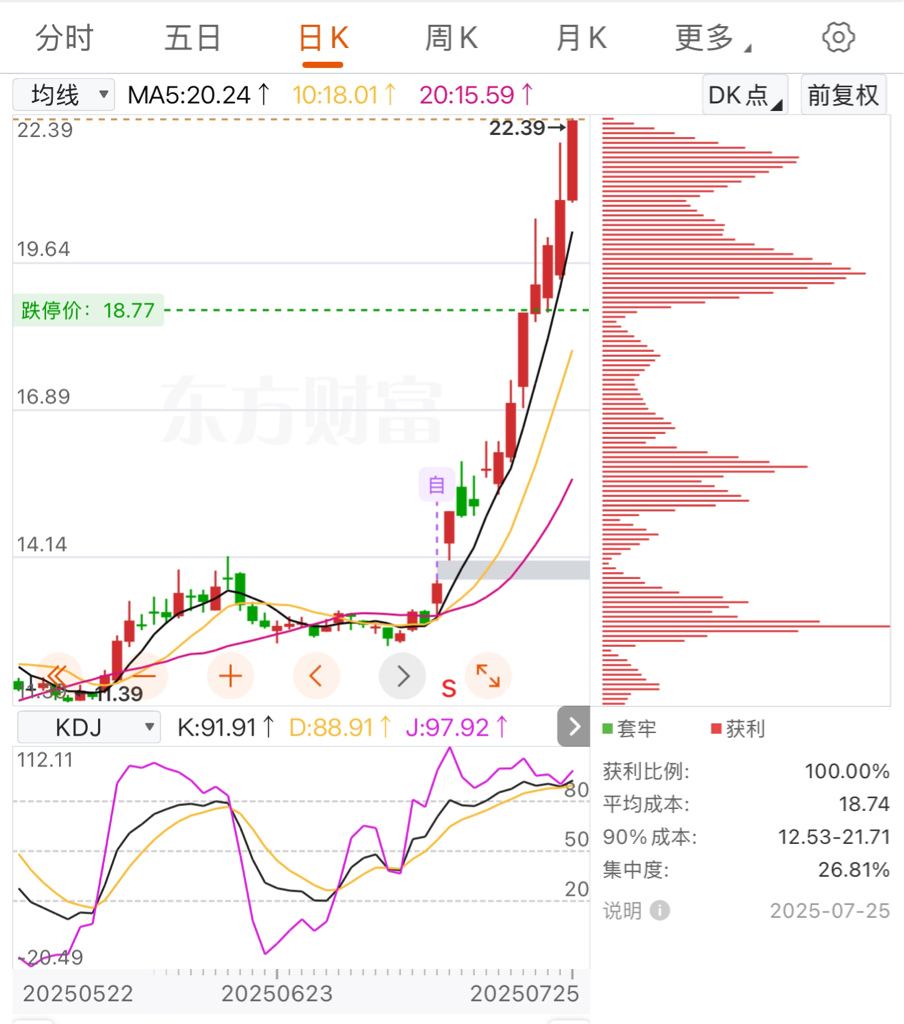The width and height of the screenshot is (904, 1024).
Task: Tap the 20250522 date label
Action: coord(78,993)
